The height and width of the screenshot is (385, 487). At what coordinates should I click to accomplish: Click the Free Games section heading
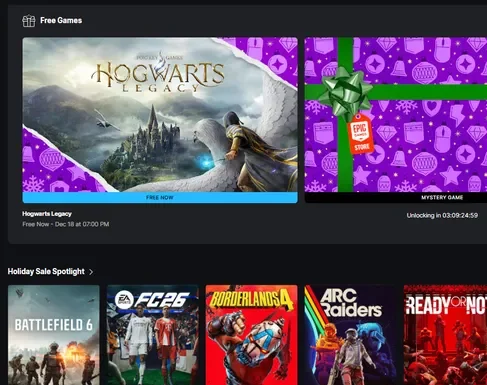tap(61, 20)
